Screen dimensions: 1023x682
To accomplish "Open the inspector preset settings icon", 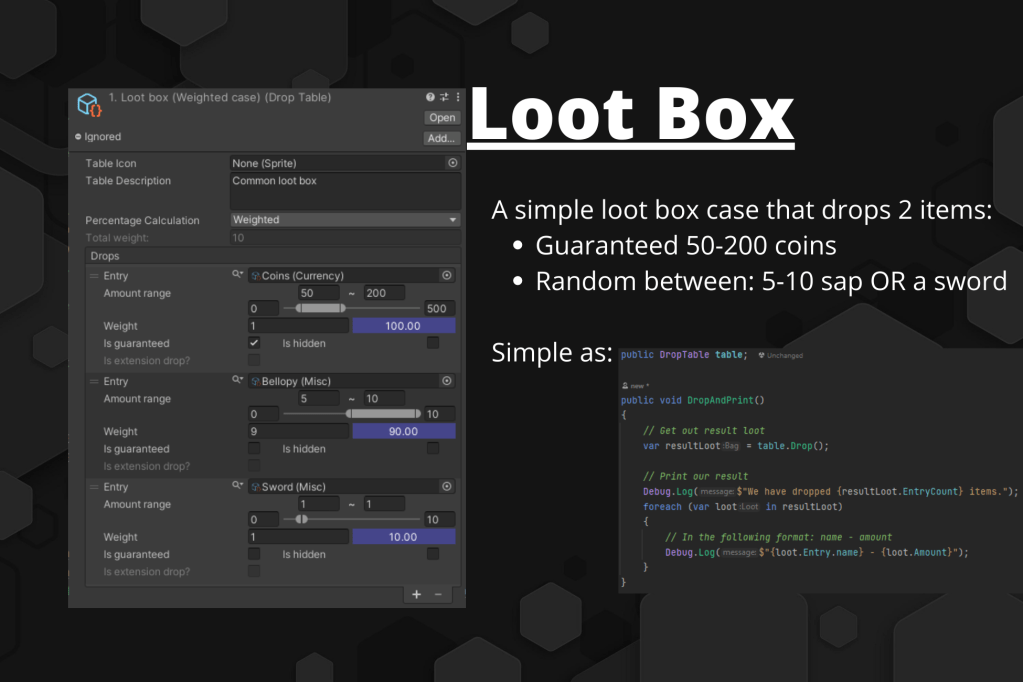I will point(444,98).
